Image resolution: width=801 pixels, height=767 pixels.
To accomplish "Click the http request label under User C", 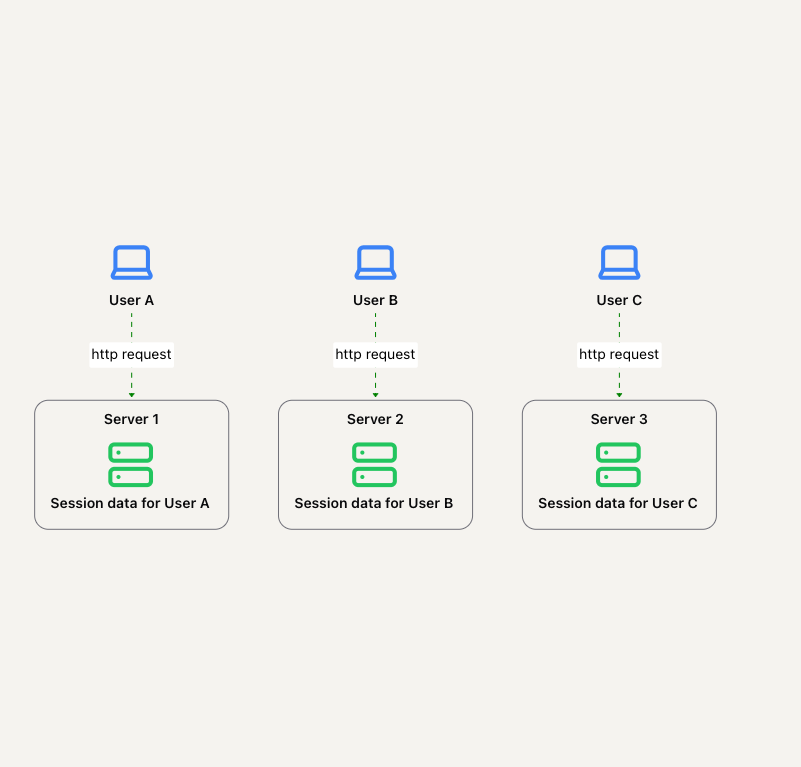I will click(619, 354).
